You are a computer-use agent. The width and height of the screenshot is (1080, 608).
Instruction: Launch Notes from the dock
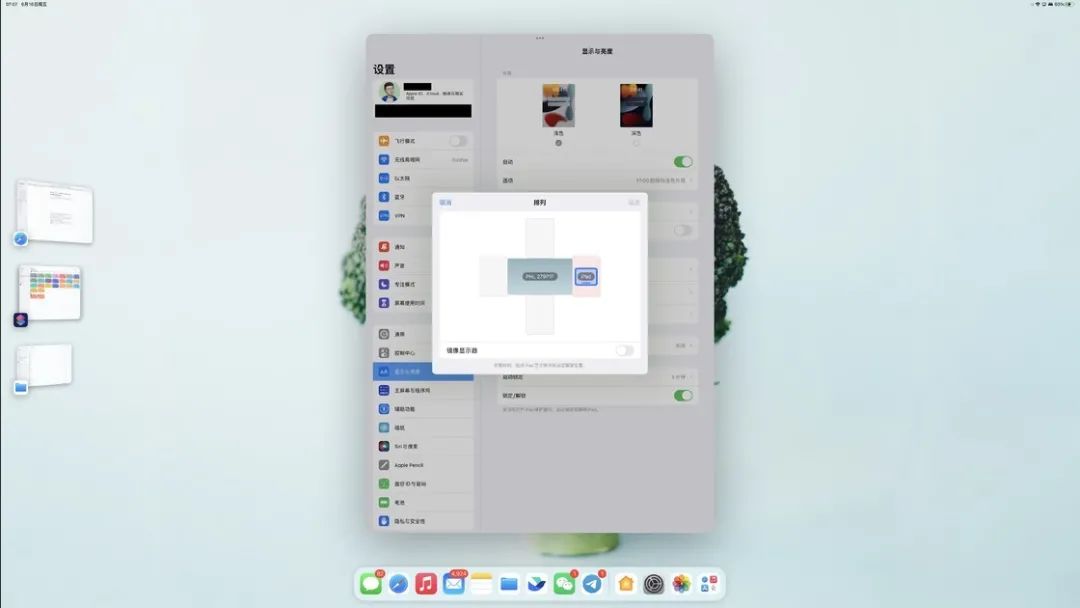[x=481, y=584]
